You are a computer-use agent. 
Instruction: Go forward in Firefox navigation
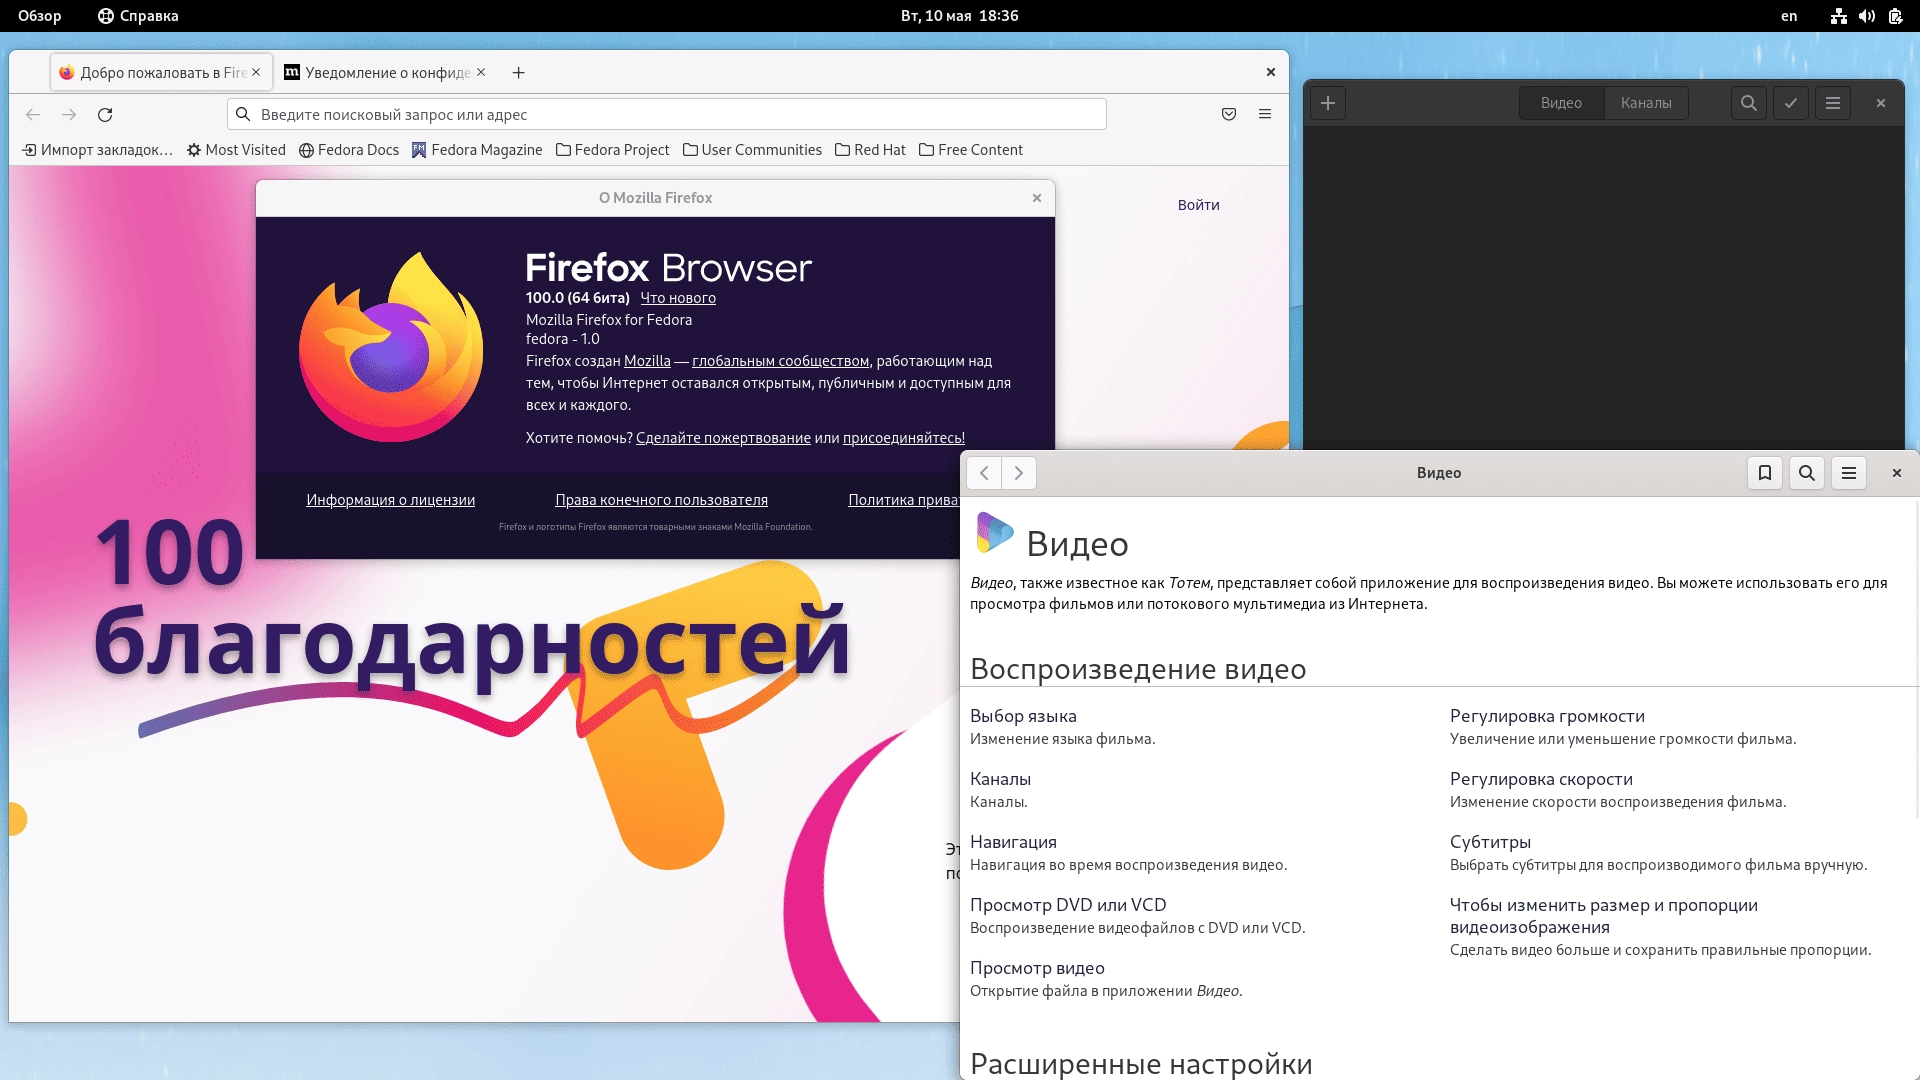coord(69,115)
